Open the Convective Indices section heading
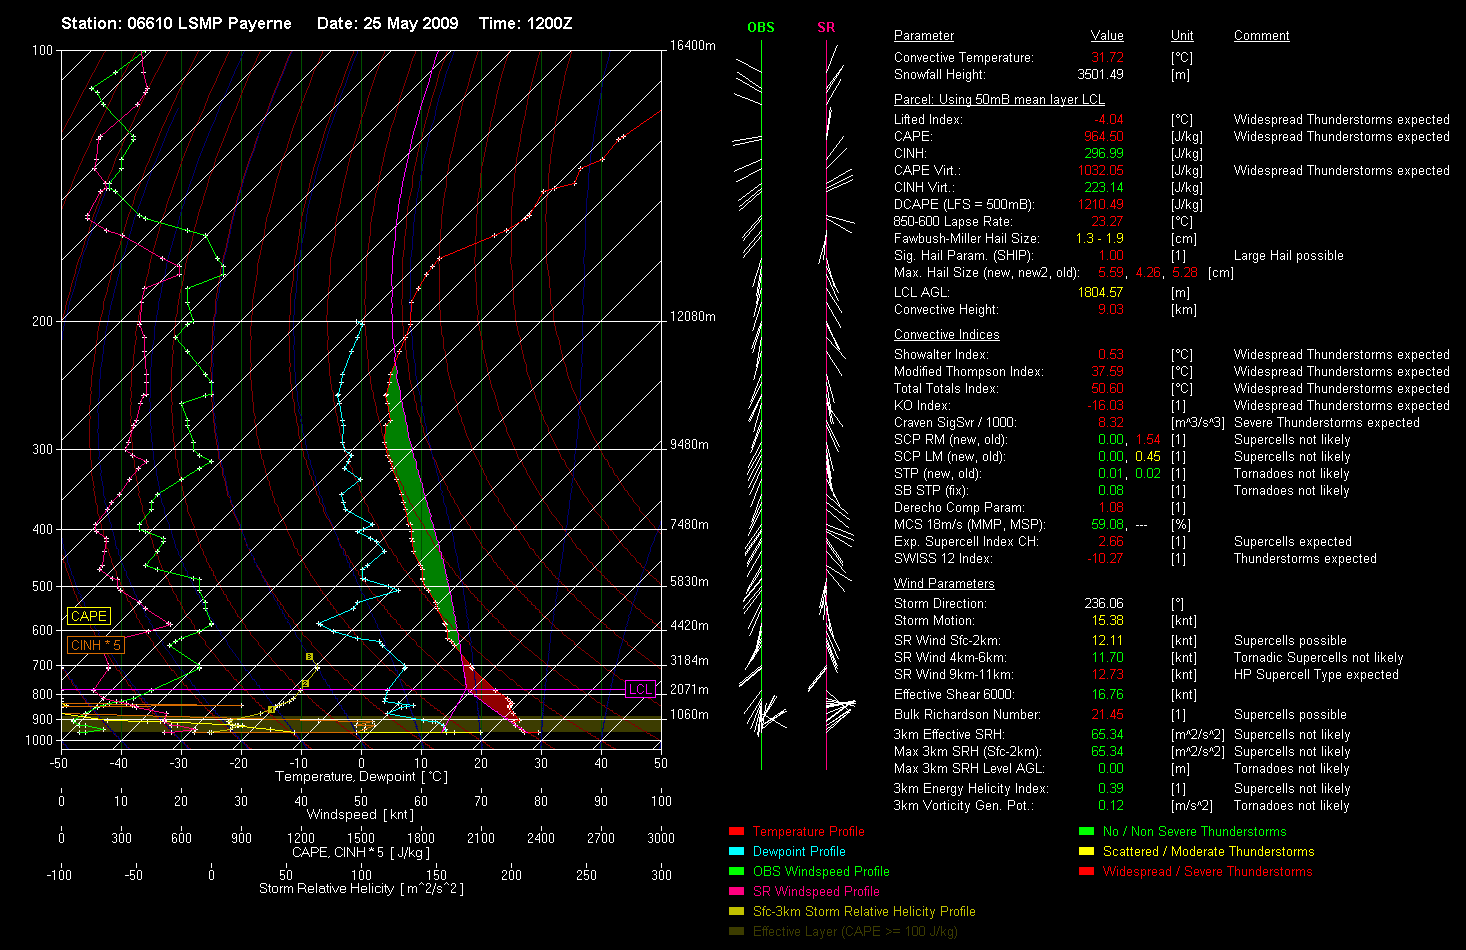 pyautogui.click(x=946, y=335)
